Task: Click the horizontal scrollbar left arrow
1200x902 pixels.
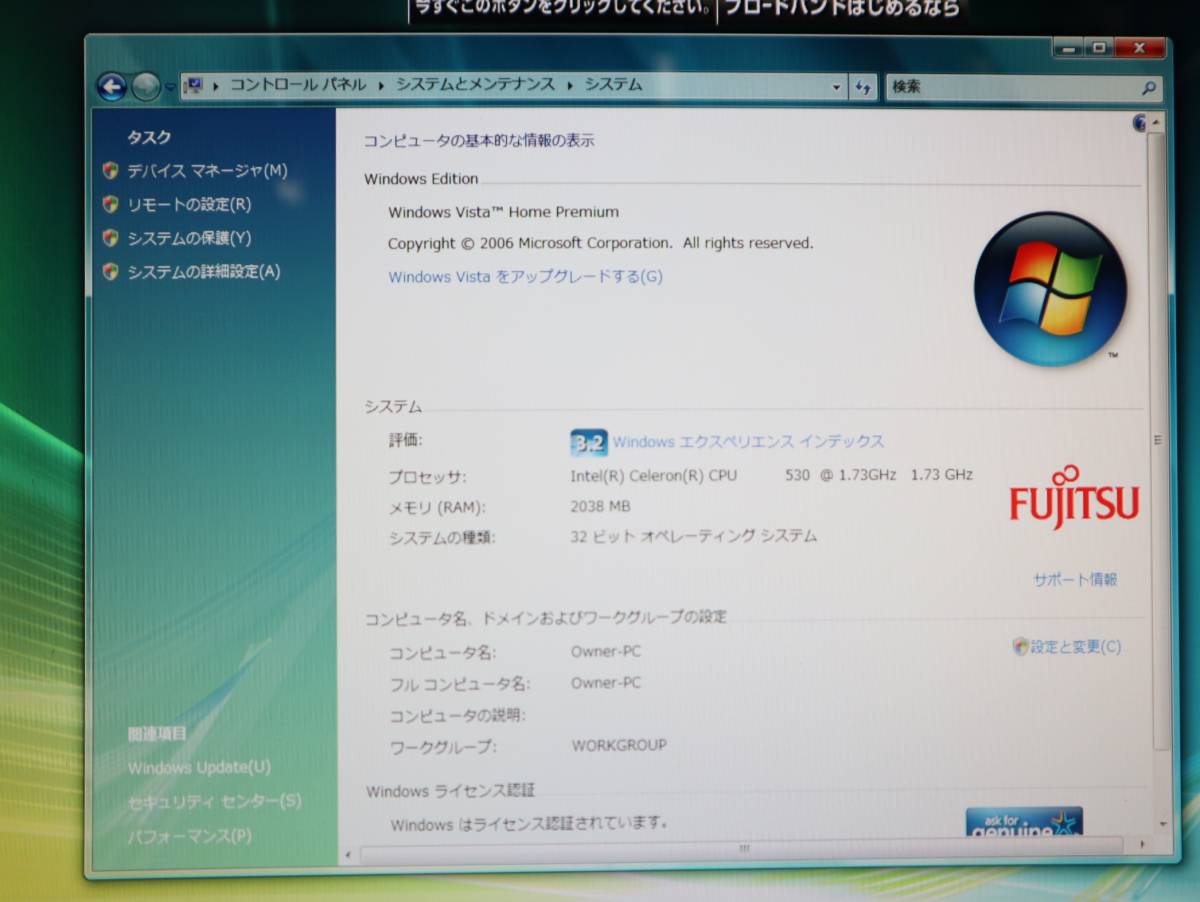Action: (x=348, y=854)
